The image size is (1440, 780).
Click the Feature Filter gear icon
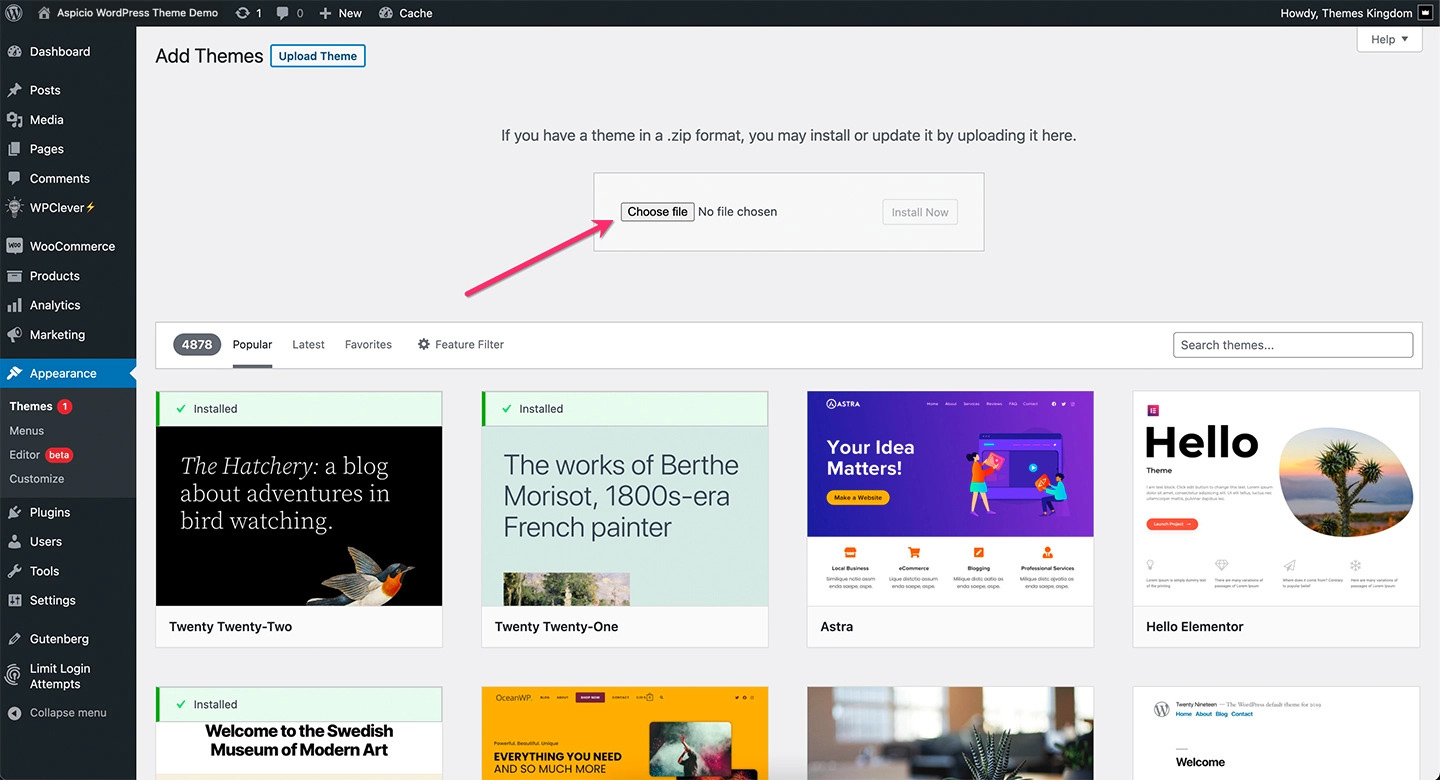tap(423, 344)
